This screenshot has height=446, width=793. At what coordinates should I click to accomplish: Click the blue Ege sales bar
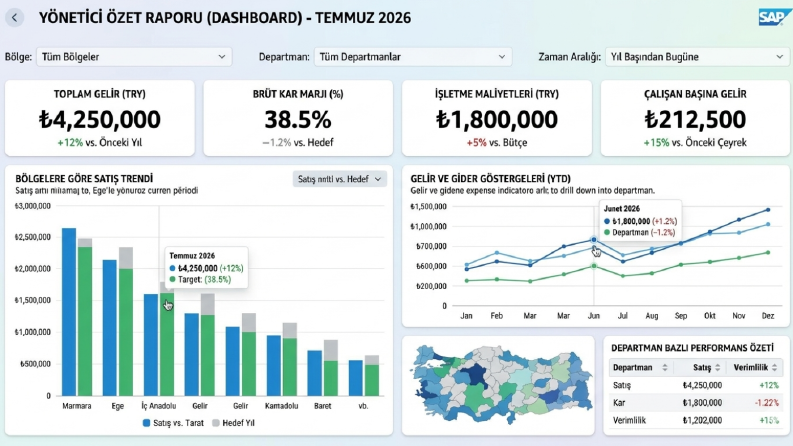110,328
